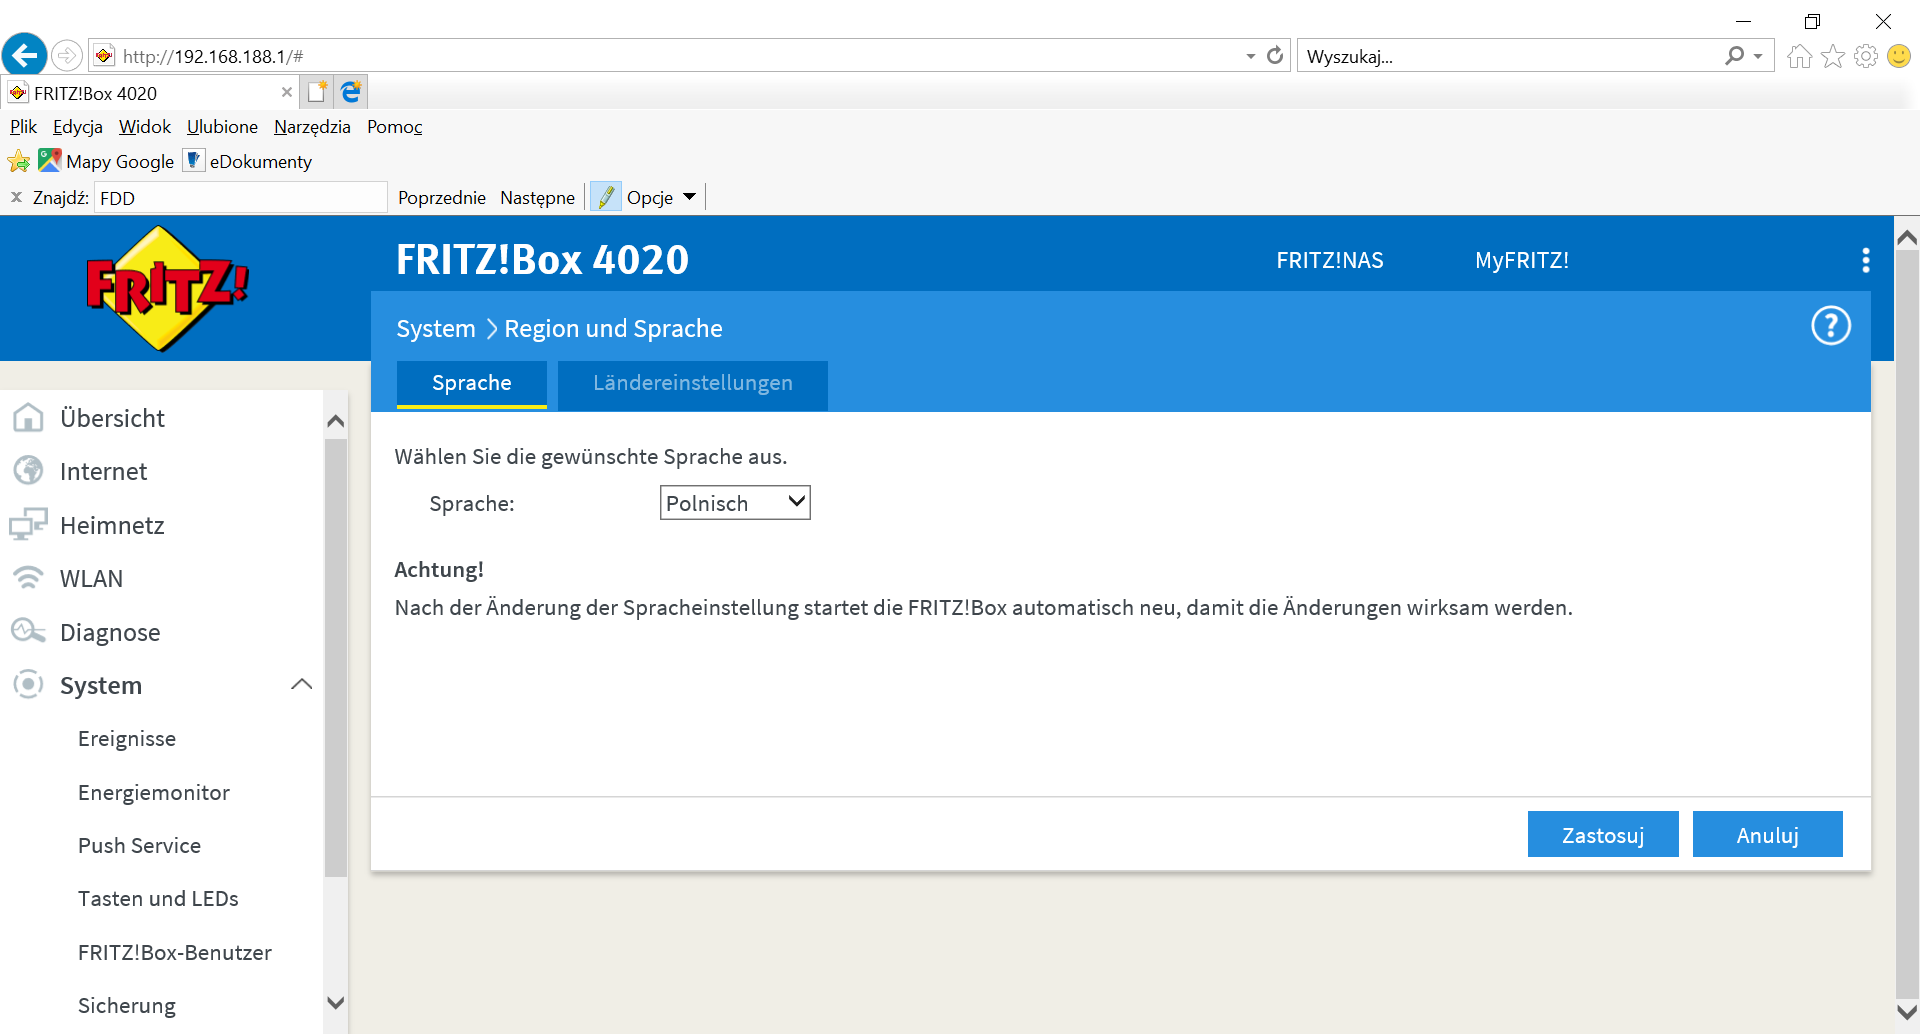
Task: Open the Opcje dropdown in find bar
Action: point(661,197)
